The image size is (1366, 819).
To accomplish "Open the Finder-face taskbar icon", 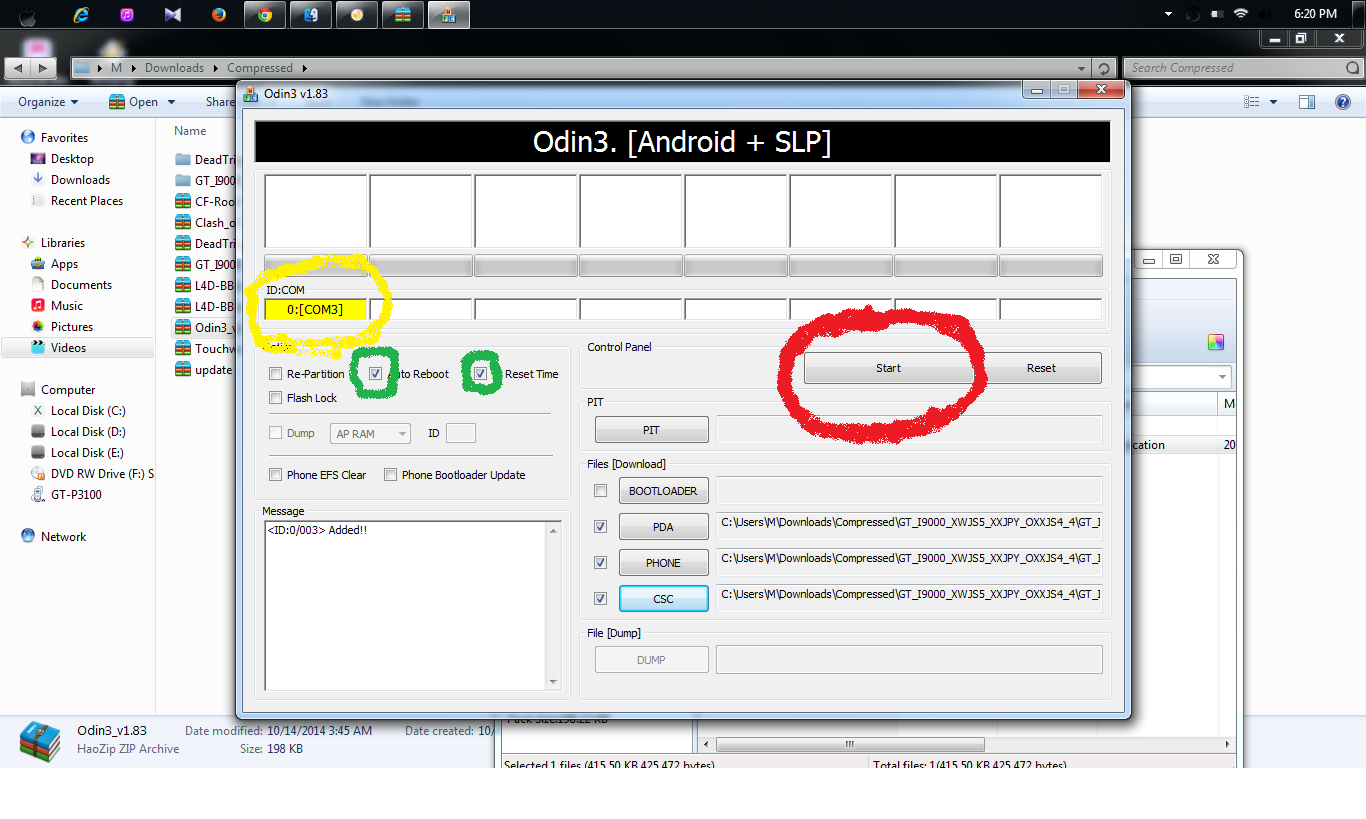I will point(311,14).
